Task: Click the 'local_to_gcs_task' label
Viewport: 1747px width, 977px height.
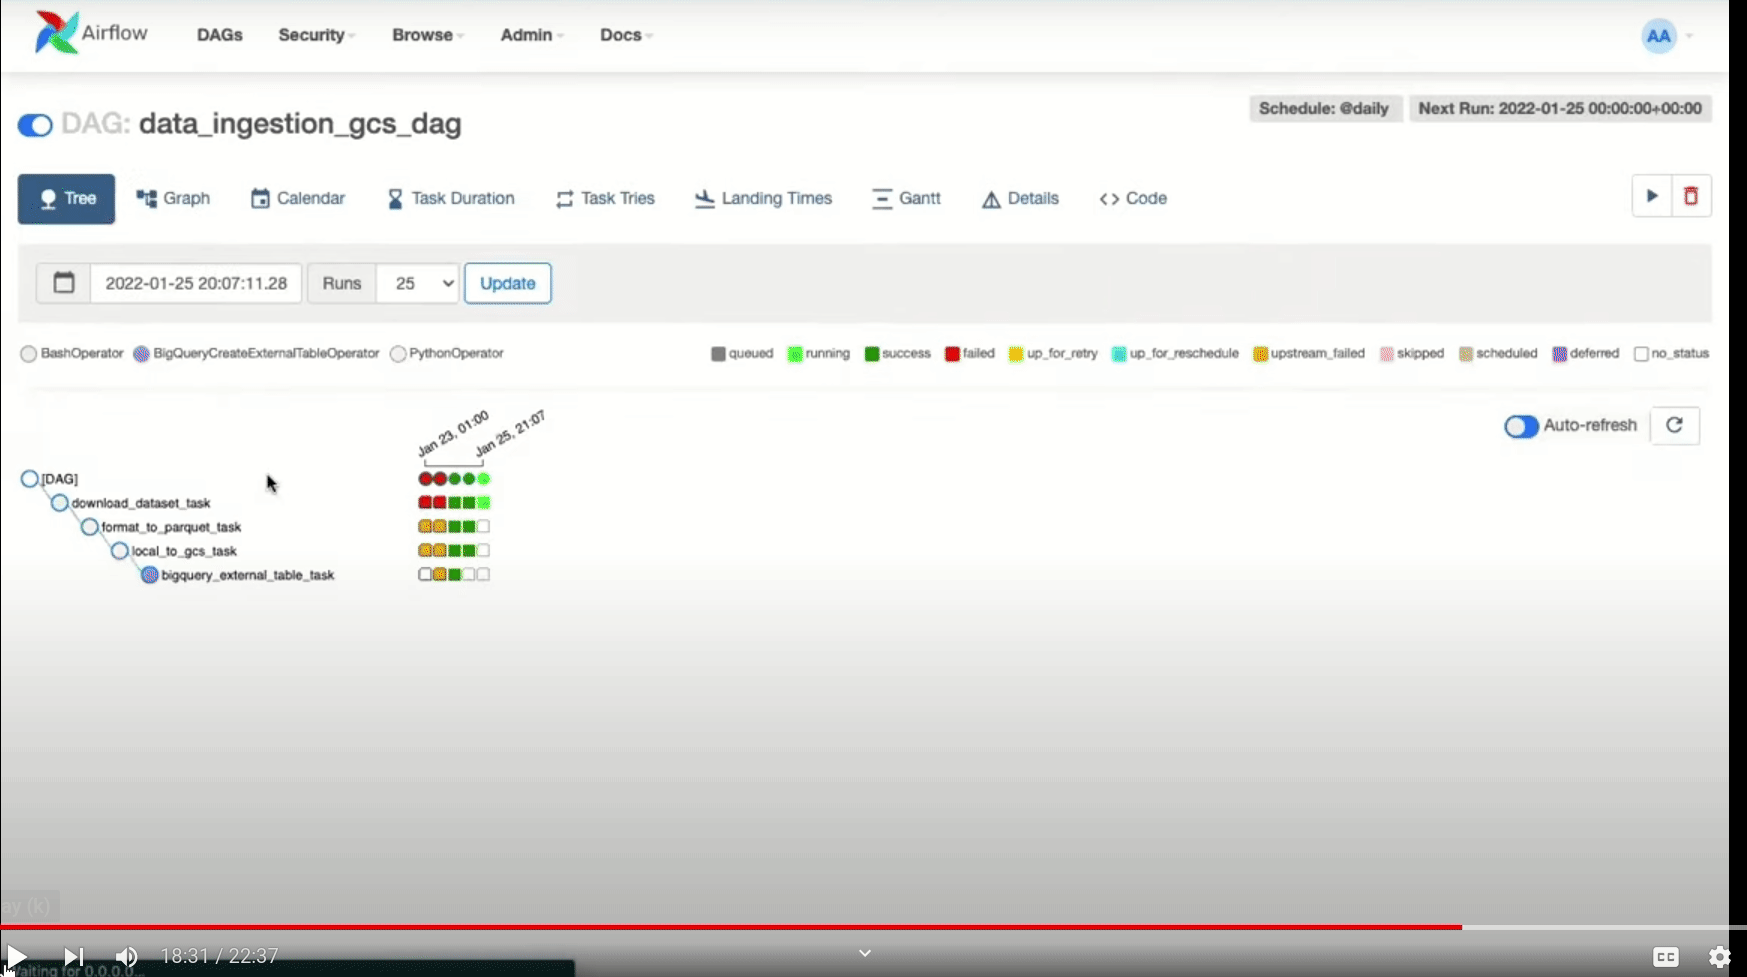Action: tap(184, 551)
